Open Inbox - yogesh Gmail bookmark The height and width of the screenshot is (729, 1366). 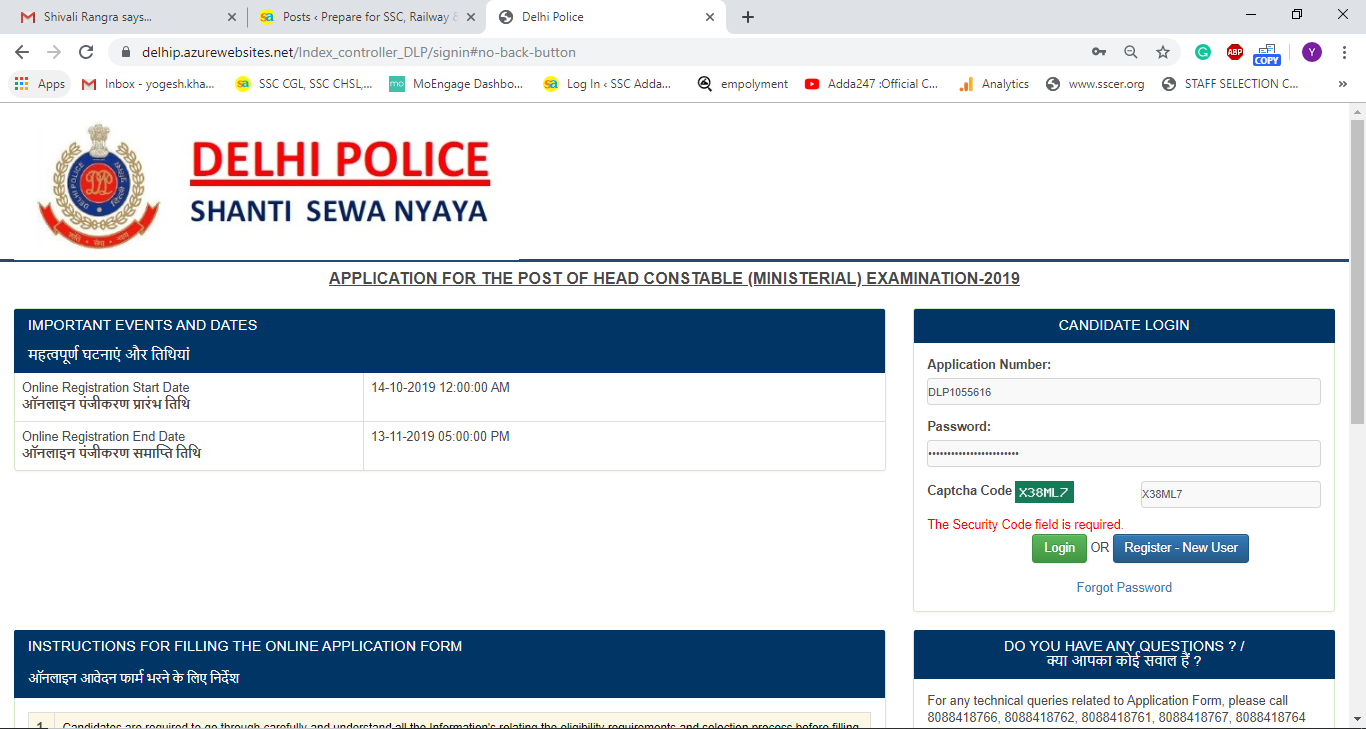click(148, 84)
